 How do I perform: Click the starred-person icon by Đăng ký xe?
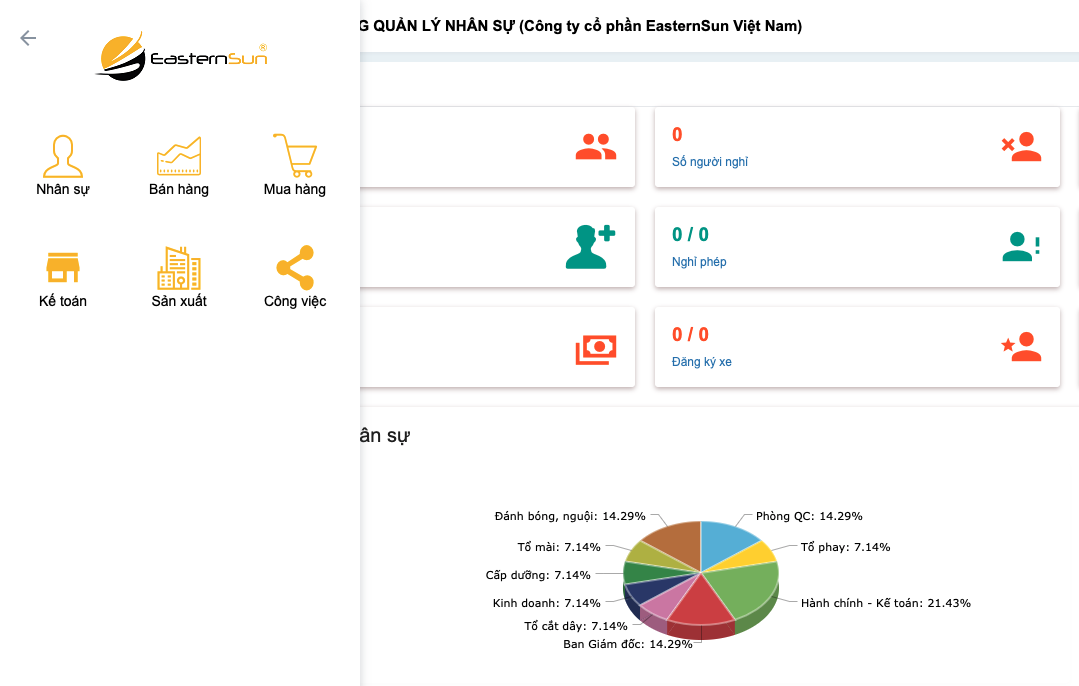(x=1021, y=347)
